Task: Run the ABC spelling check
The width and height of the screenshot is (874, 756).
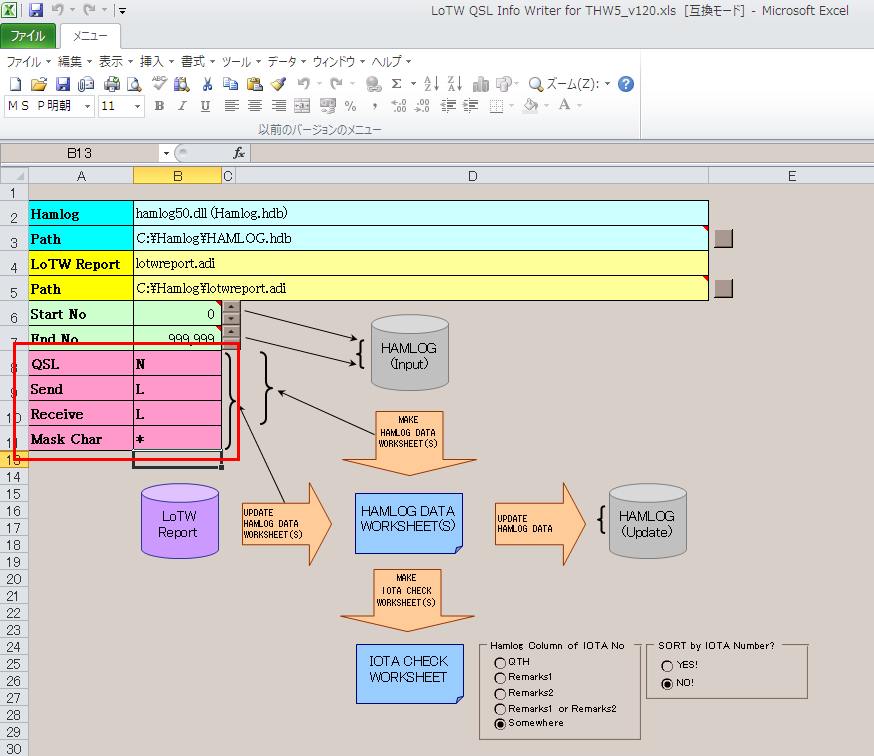Action: click(159, 84)
